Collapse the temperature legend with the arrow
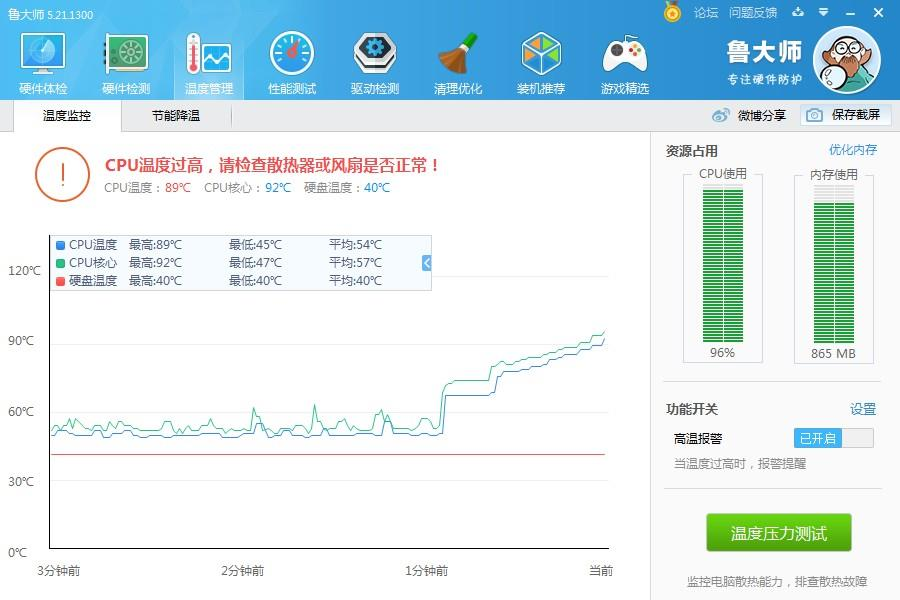 click(x=426, y=263)
